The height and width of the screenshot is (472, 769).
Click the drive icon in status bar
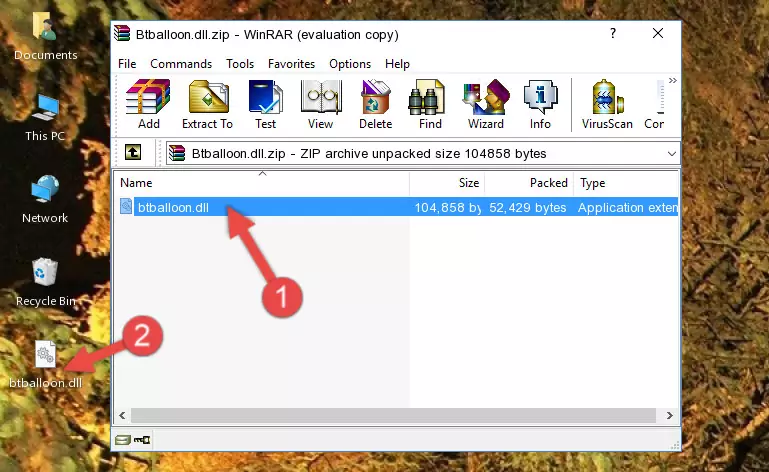pyautogui.click(x=123, y=440)
